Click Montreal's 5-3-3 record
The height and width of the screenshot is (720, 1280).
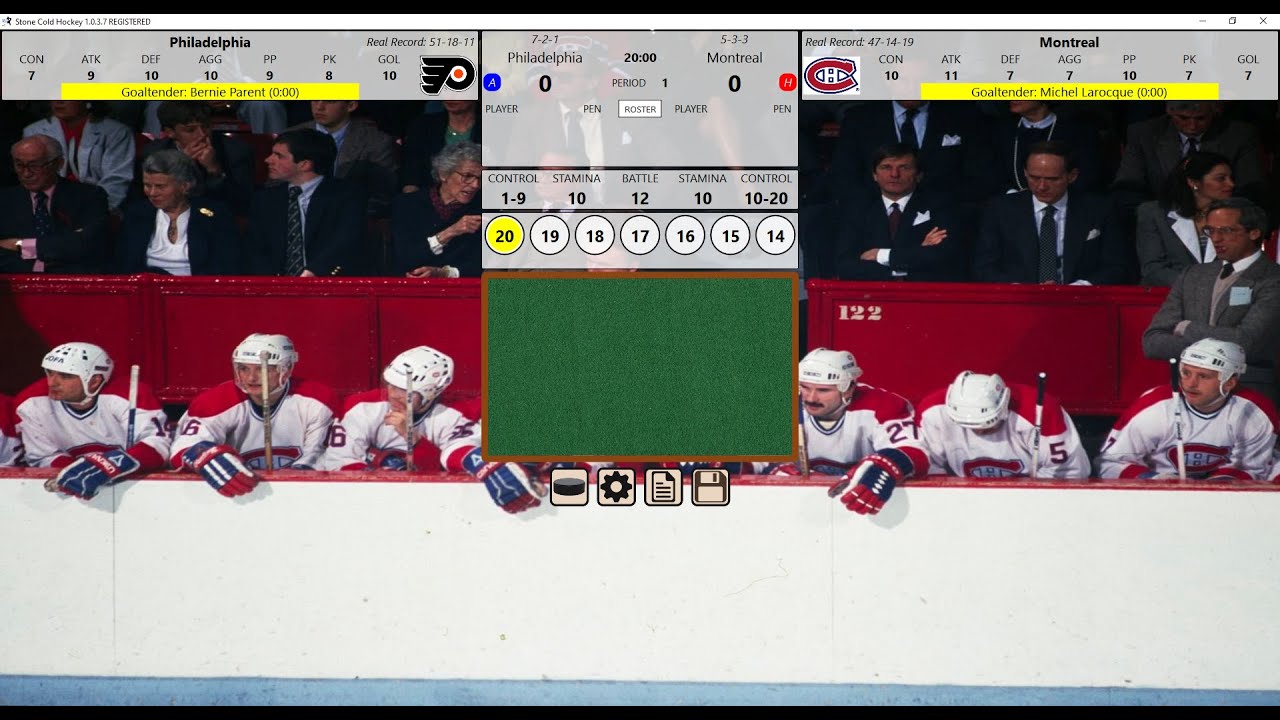tap(734, 40)
